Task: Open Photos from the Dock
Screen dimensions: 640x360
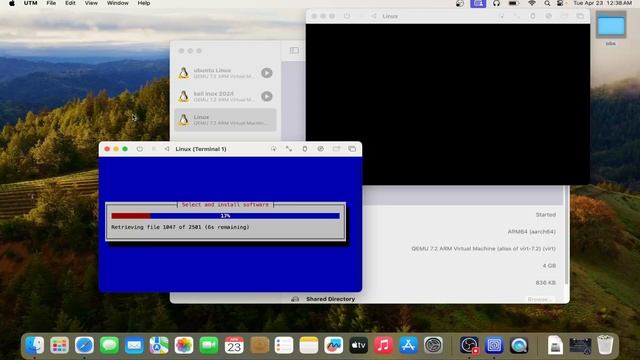Action: [x=184, y=345]
